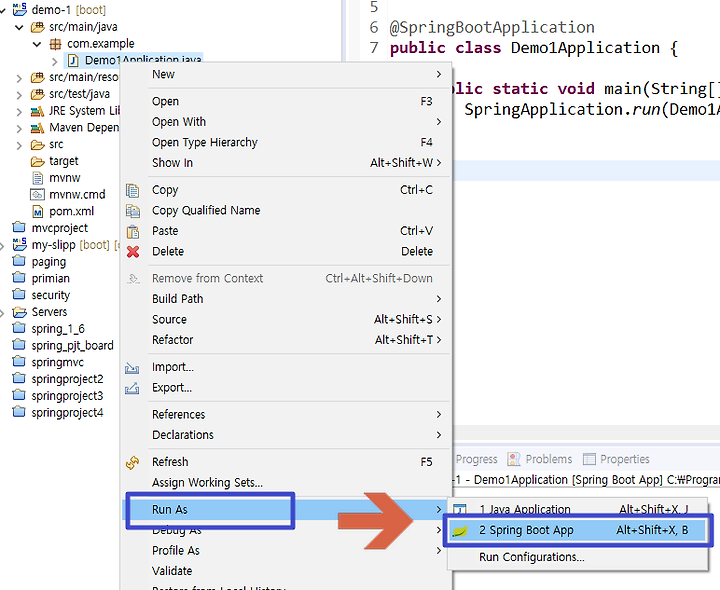Viewport: 720px width, 590px height.
Task: Click the com.example package icon
Action: tap(55, 44)
